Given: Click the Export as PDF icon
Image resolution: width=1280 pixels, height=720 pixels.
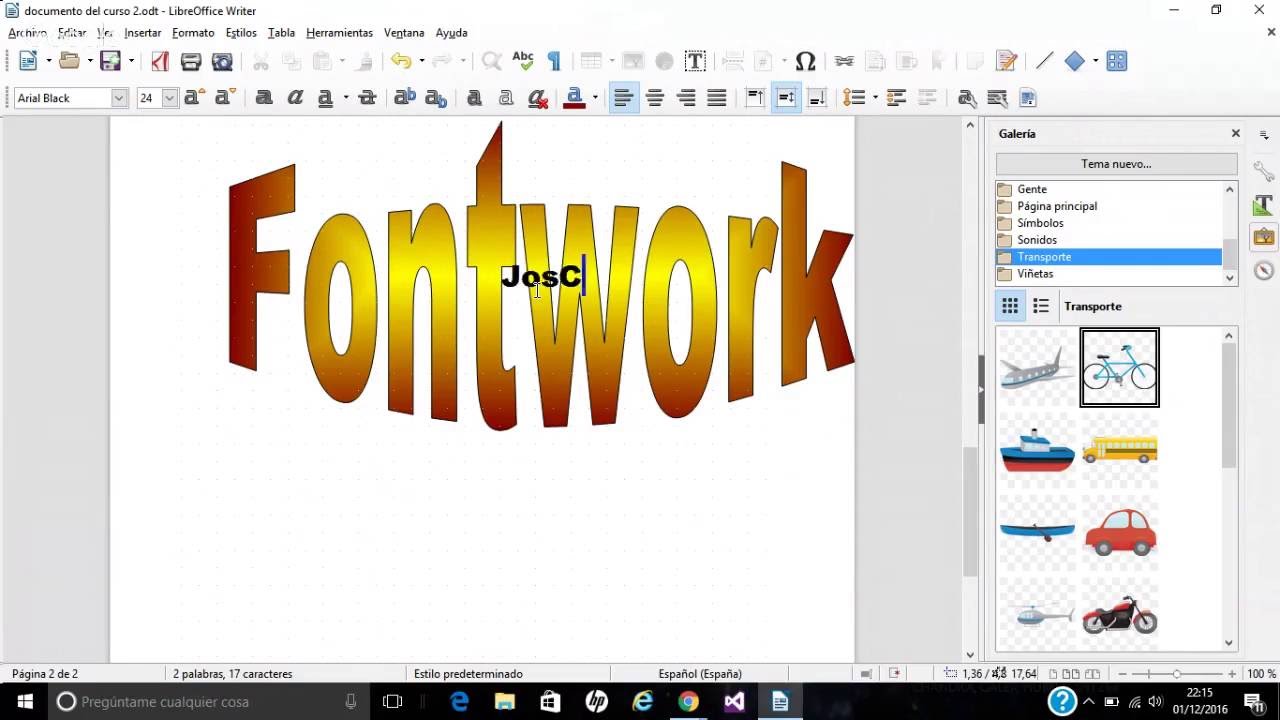Looking at the screenshot, I should click(x=160, y=61).
